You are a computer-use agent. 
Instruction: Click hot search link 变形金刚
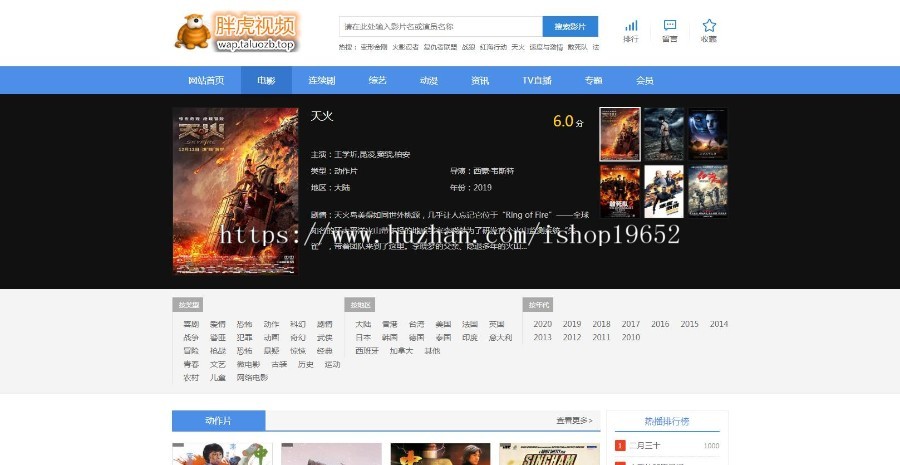pyautogui.click(x=374, y=47)
